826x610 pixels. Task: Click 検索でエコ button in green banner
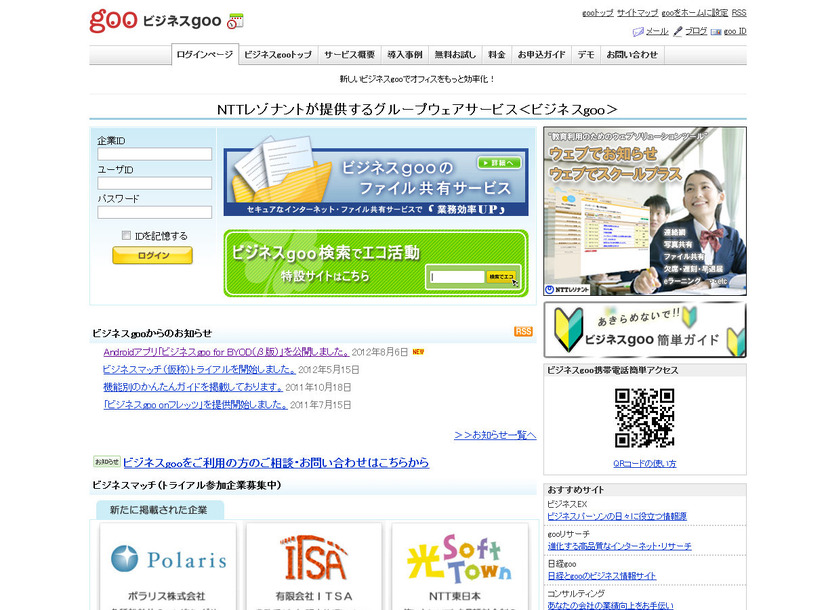point(501,277)
